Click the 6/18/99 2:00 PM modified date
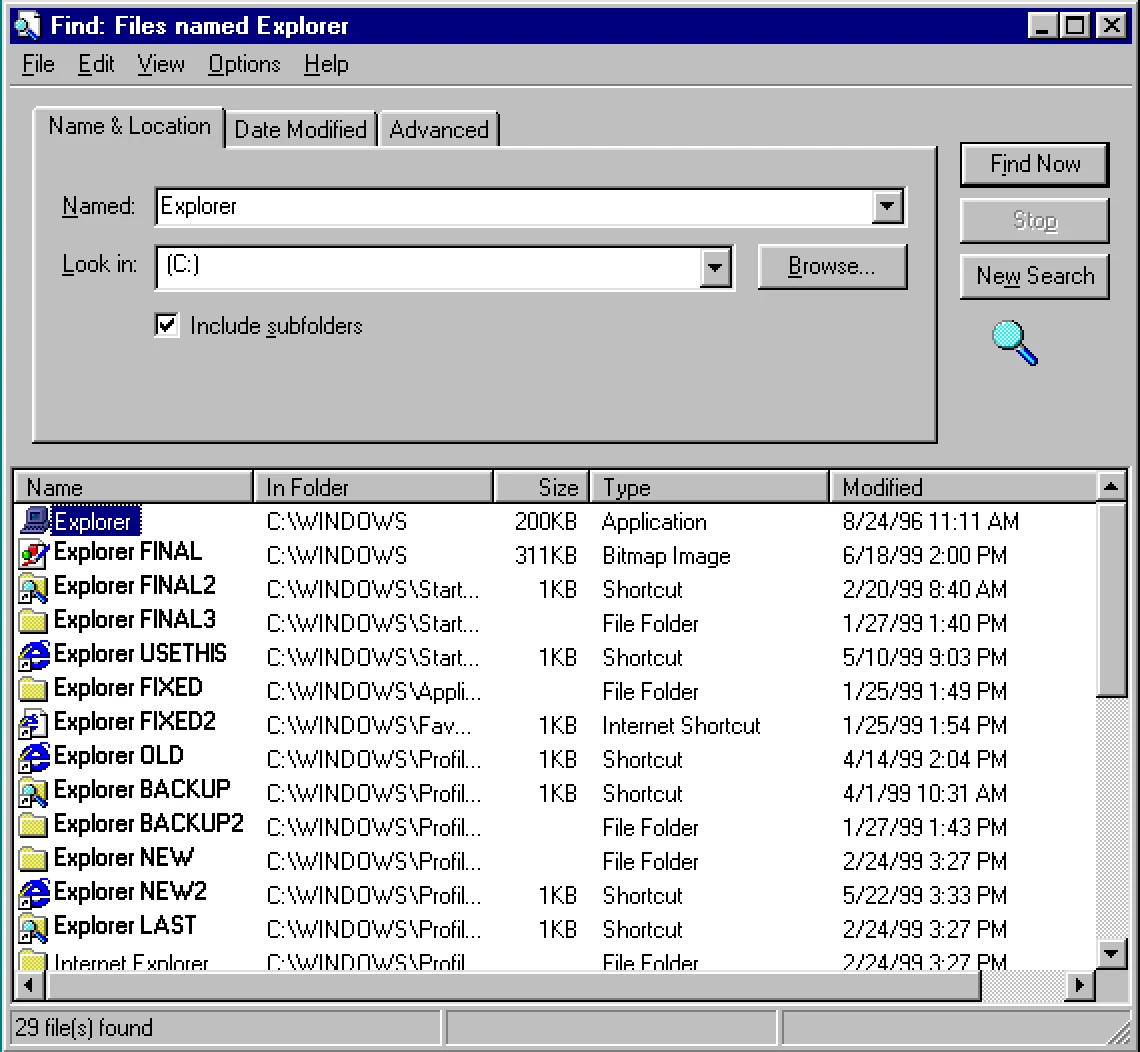 pos(924,555)
